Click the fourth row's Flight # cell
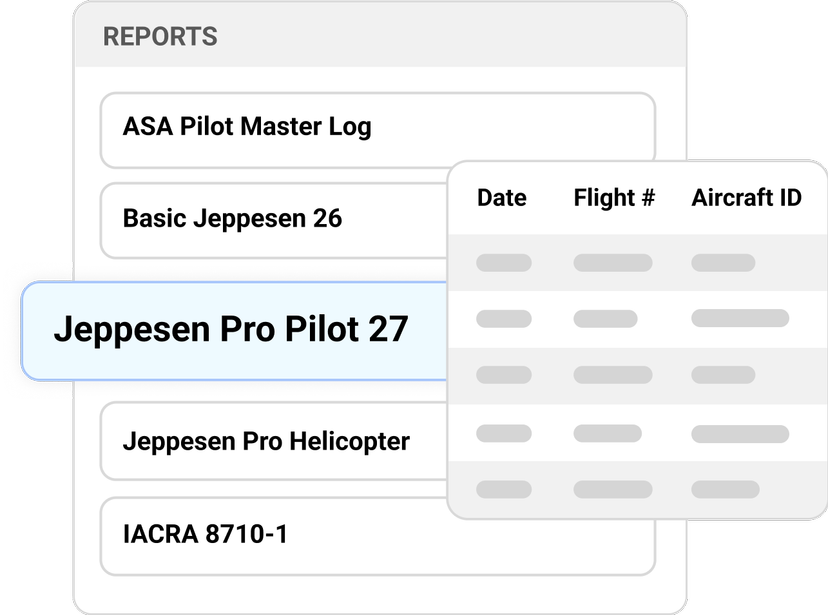This screenshot has height=615, width=828. [x=607, y=434]
